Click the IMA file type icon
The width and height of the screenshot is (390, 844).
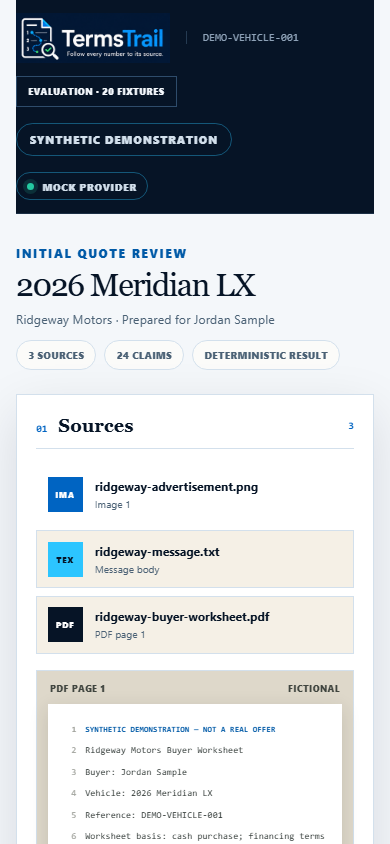[65, 494]
